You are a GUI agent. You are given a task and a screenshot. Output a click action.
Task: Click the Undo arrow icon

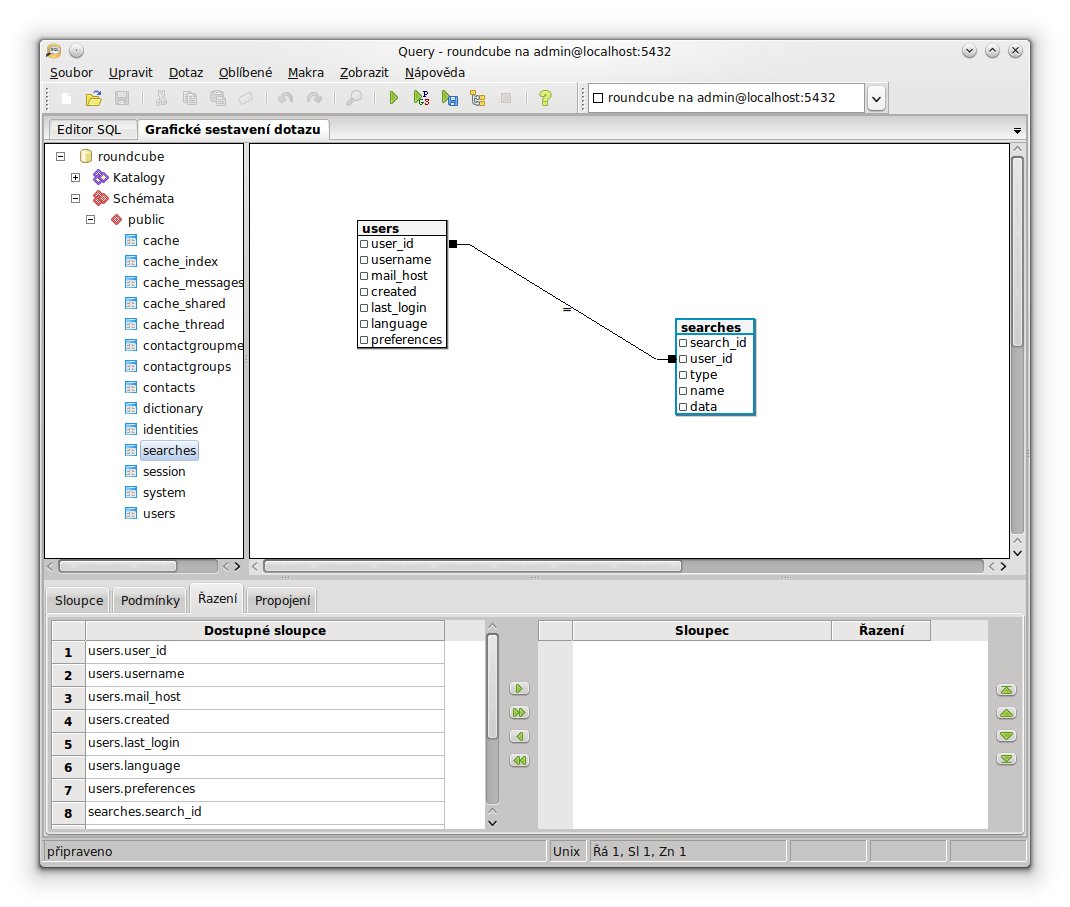tap(285, 98)
